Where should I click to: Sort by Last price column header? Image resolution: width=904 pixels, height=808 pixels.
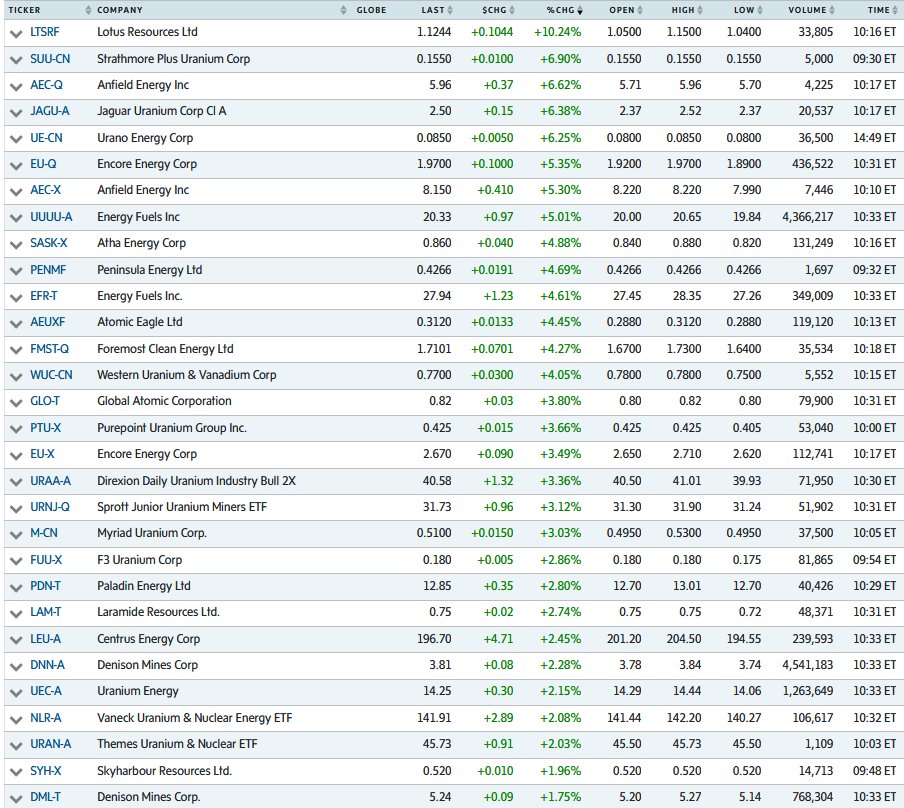pos(436,10)
